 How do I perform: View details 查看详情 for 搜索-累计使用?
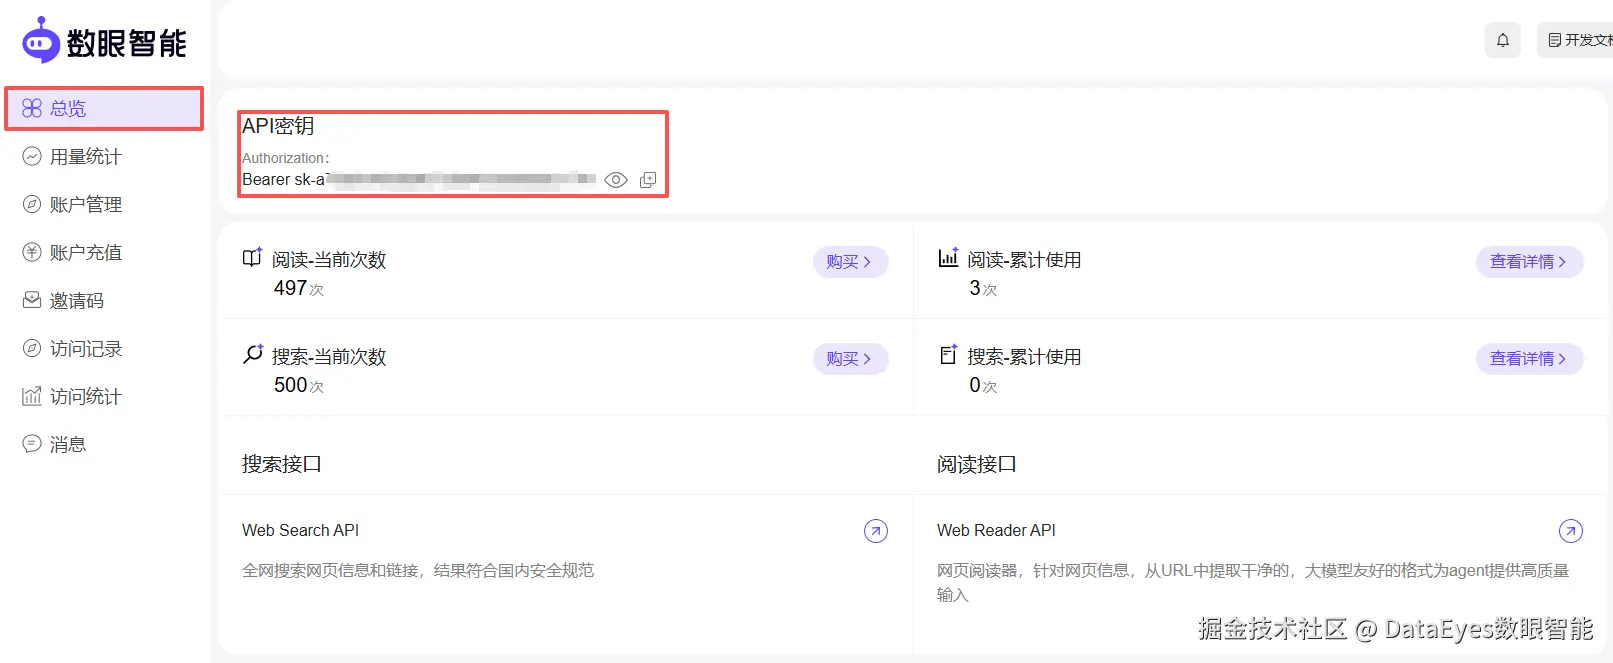tap(1529, 359)
